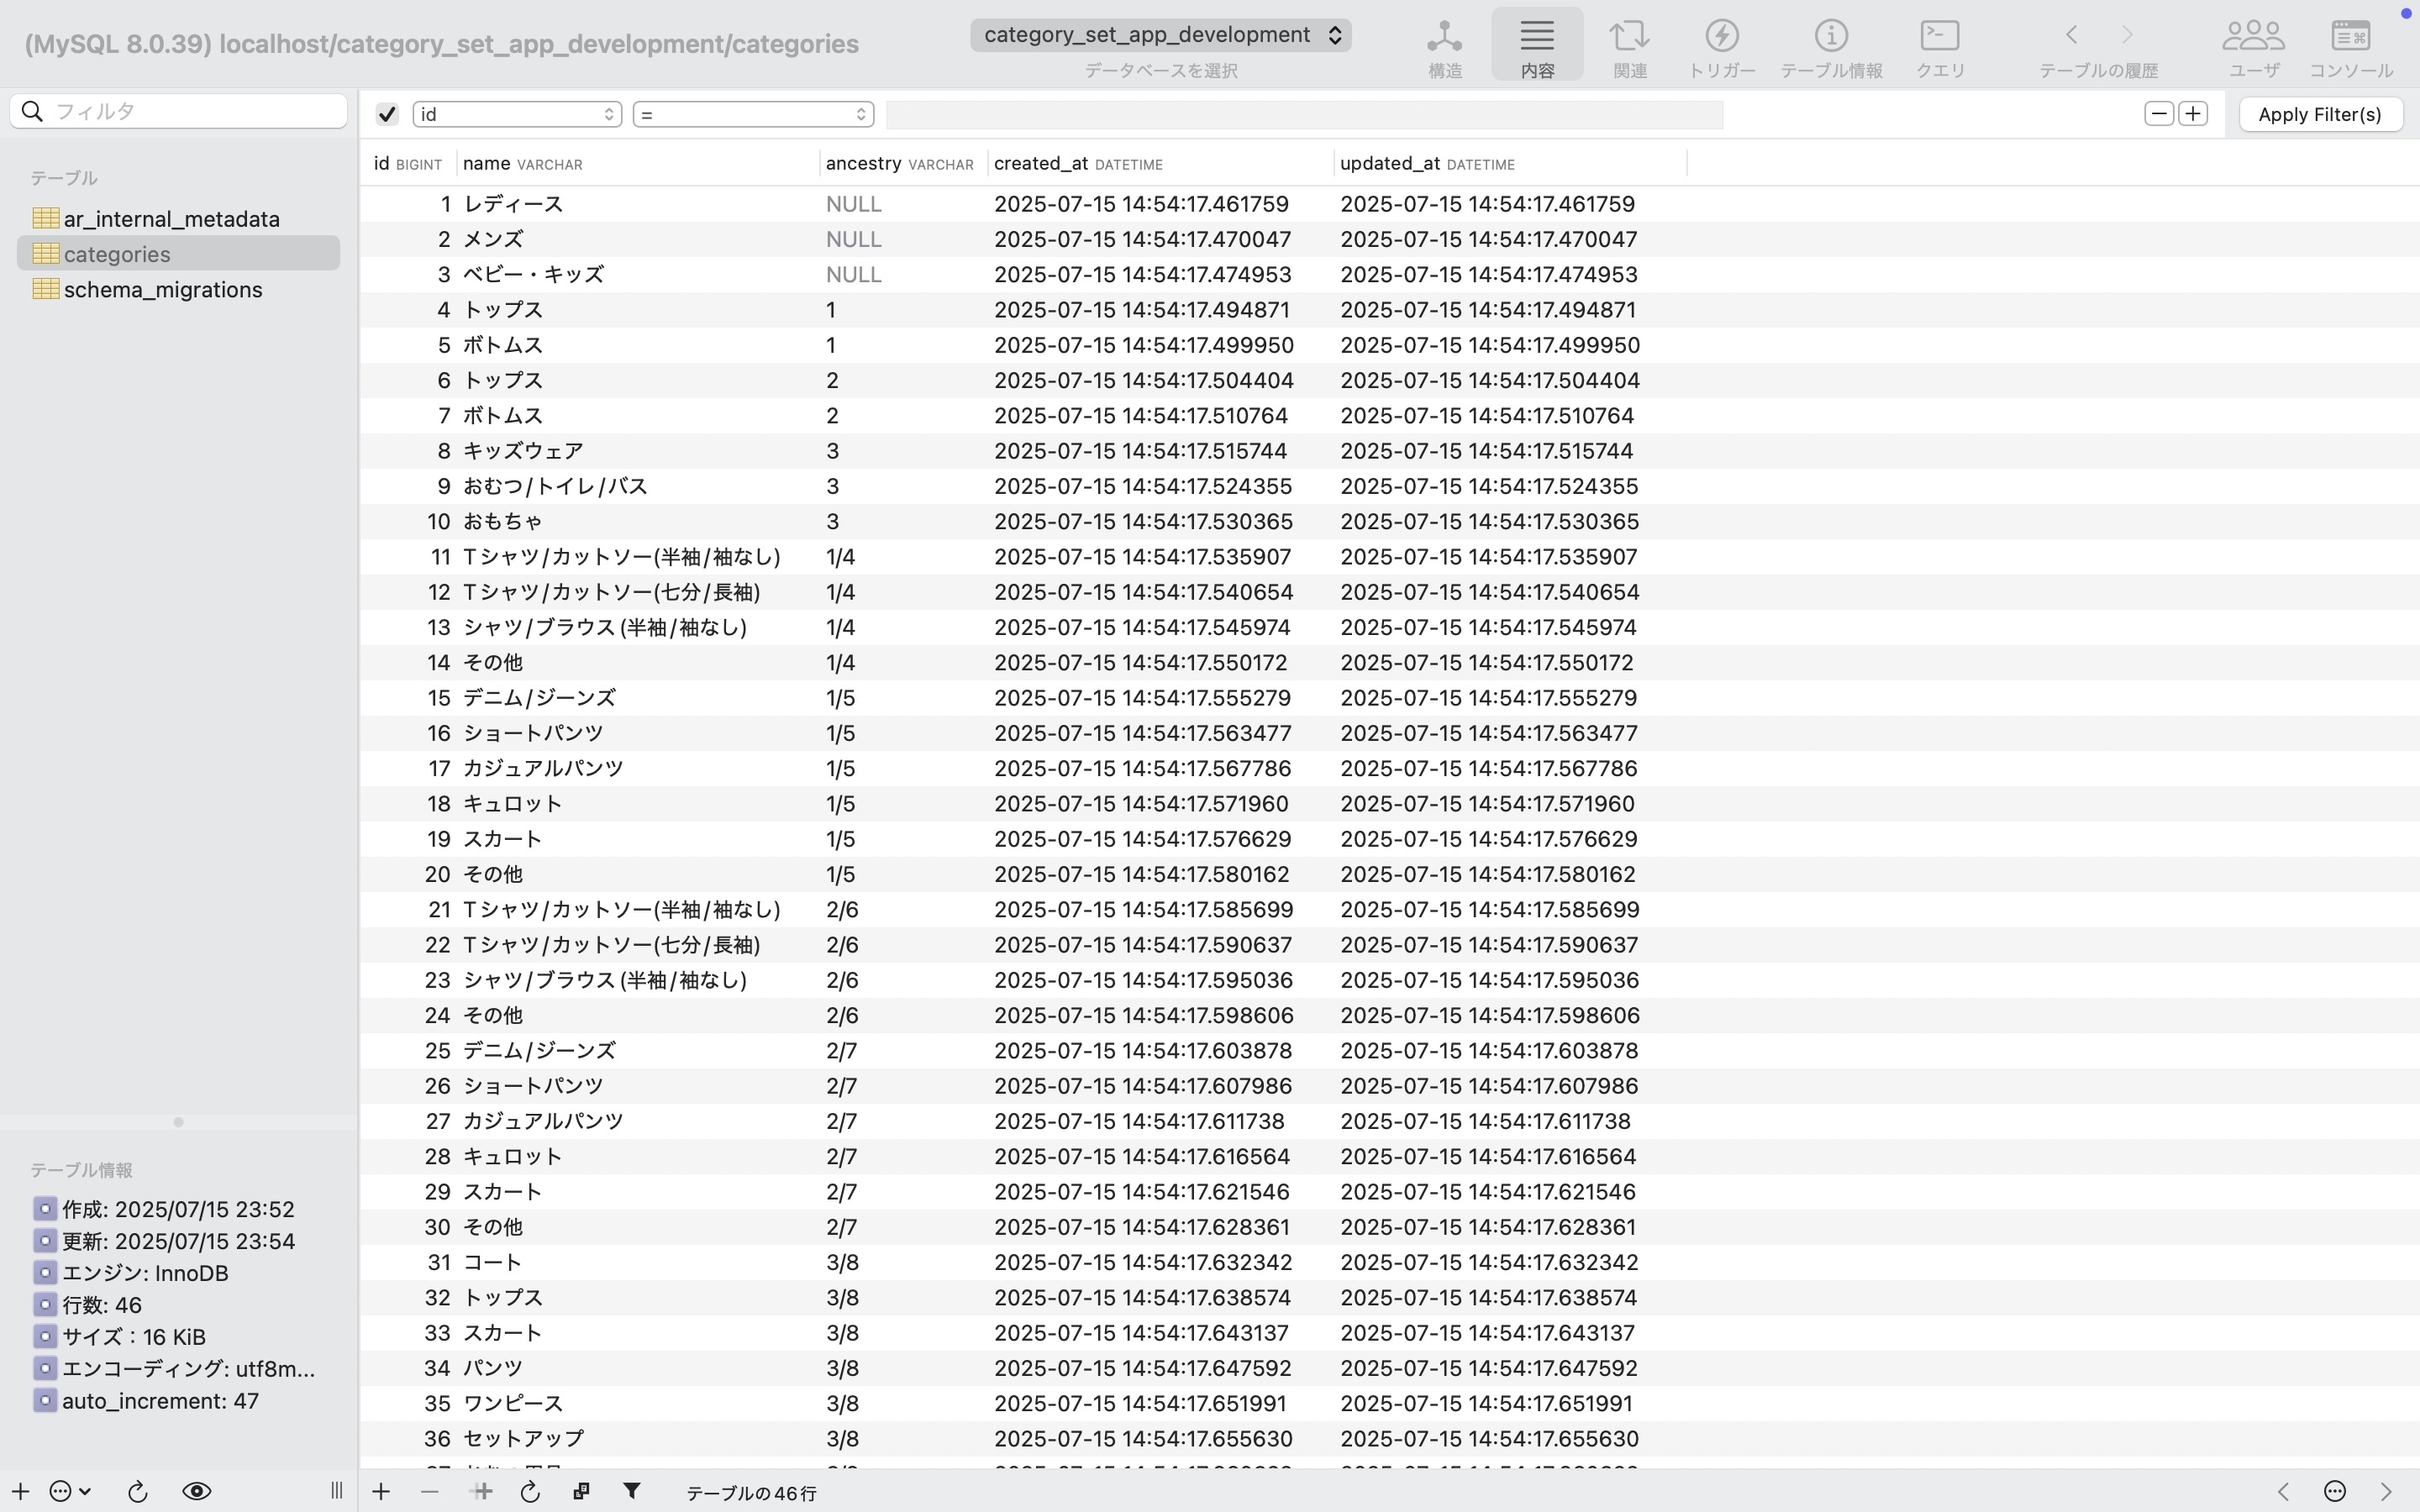
Task: Refresh table contents with the reload icon
Action: [x=530, y=1491]
